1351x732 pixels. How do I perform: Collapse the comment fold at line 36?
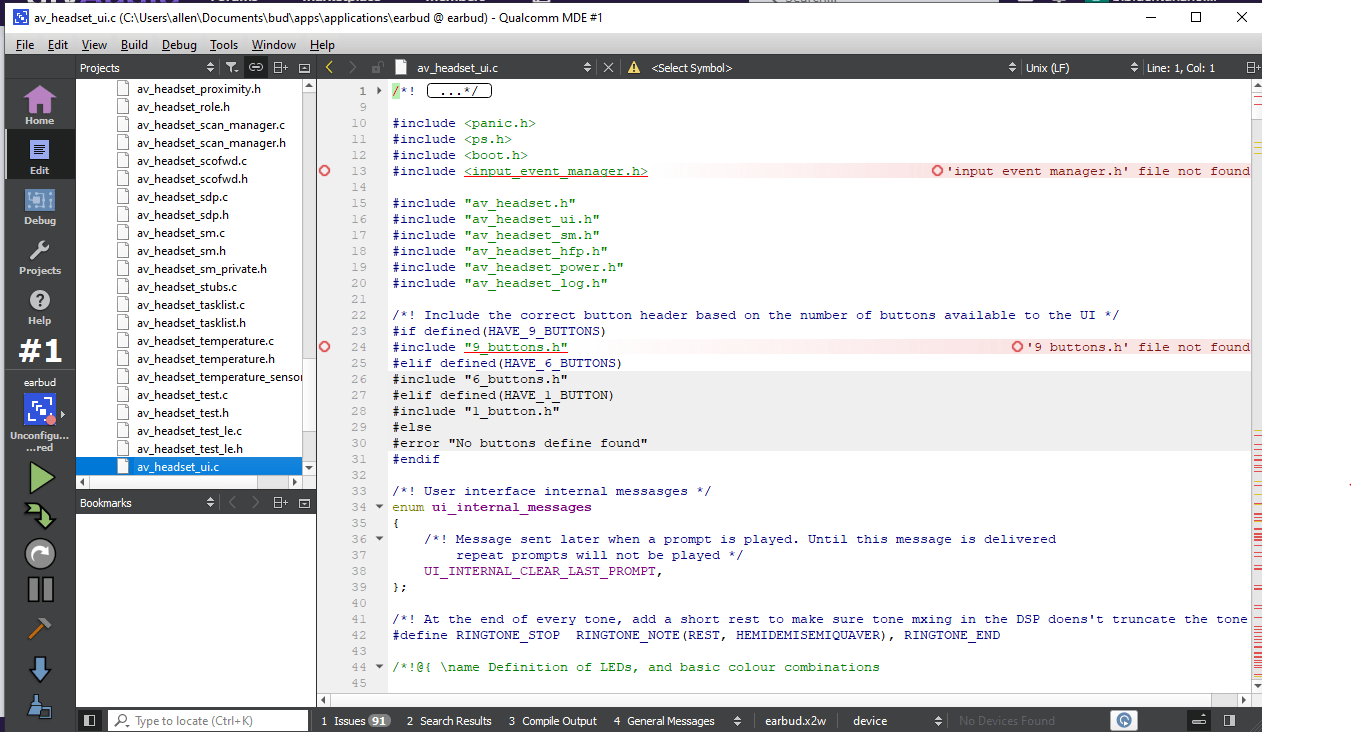coord(378,539)
